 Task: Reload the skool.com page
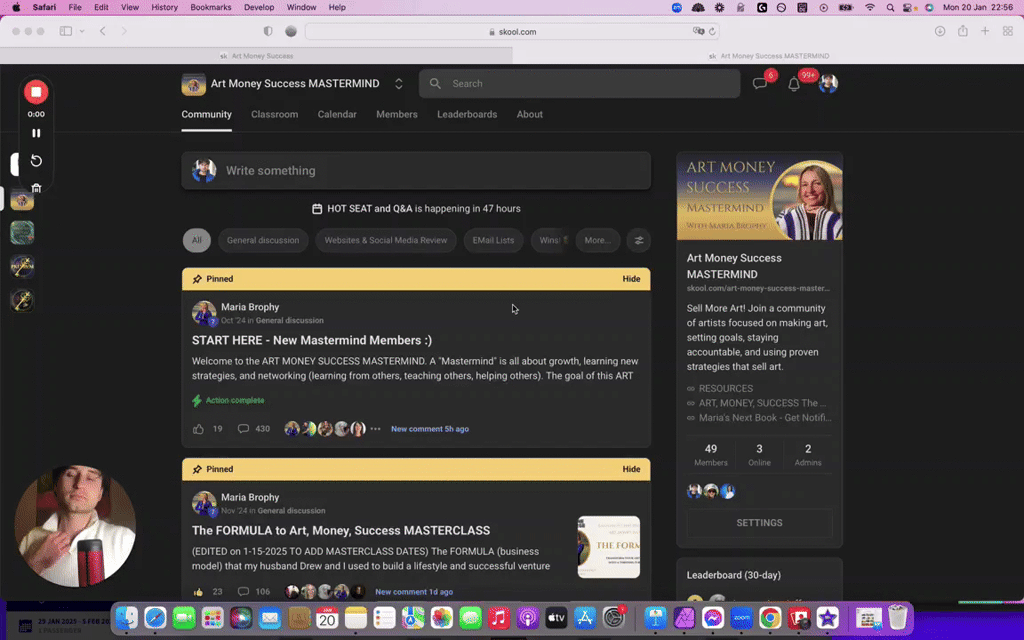pos(712,31)
